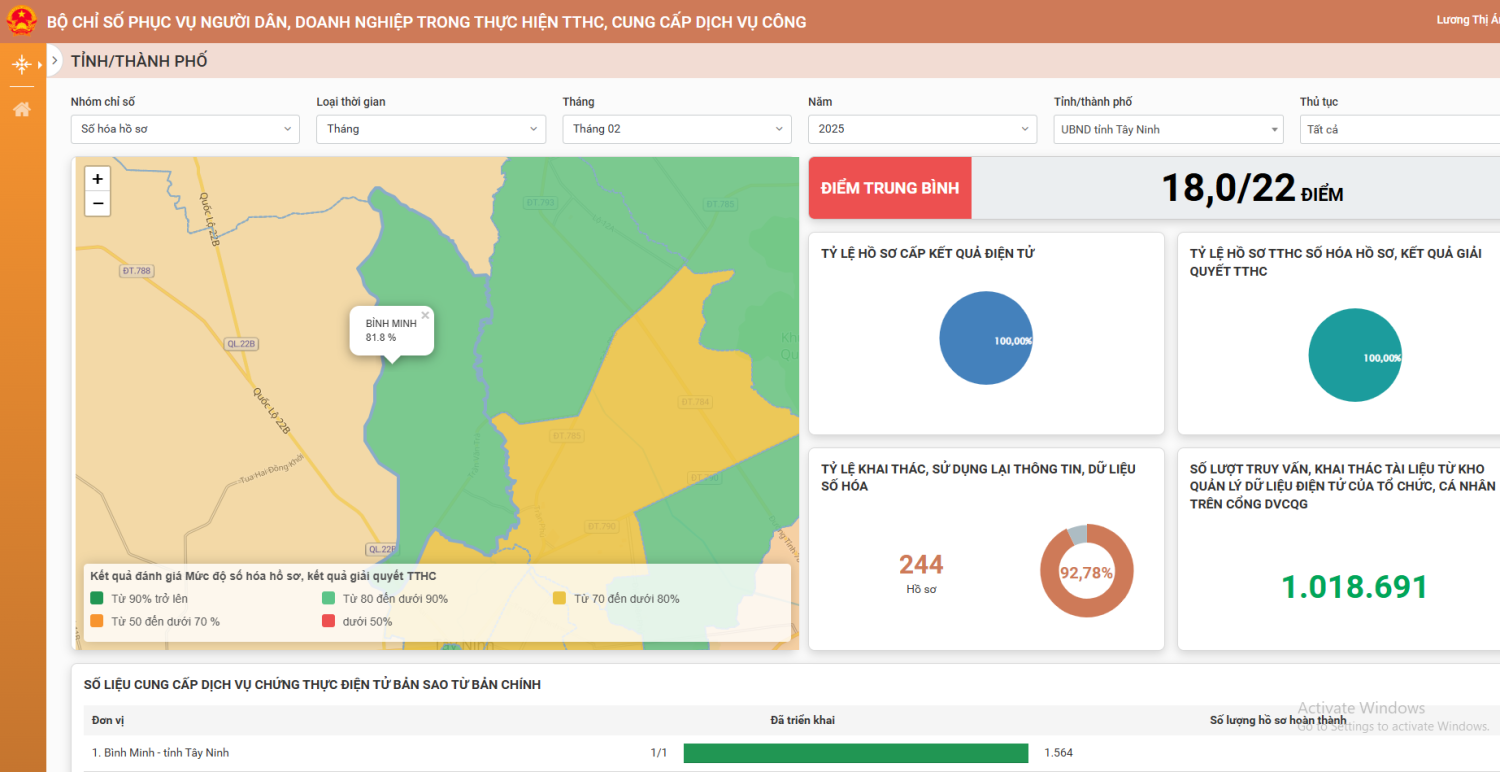Click the red 'dưới 50%' legend swatch
The height and width of the screenshot is (772, 1500).
tap(328, 621)
